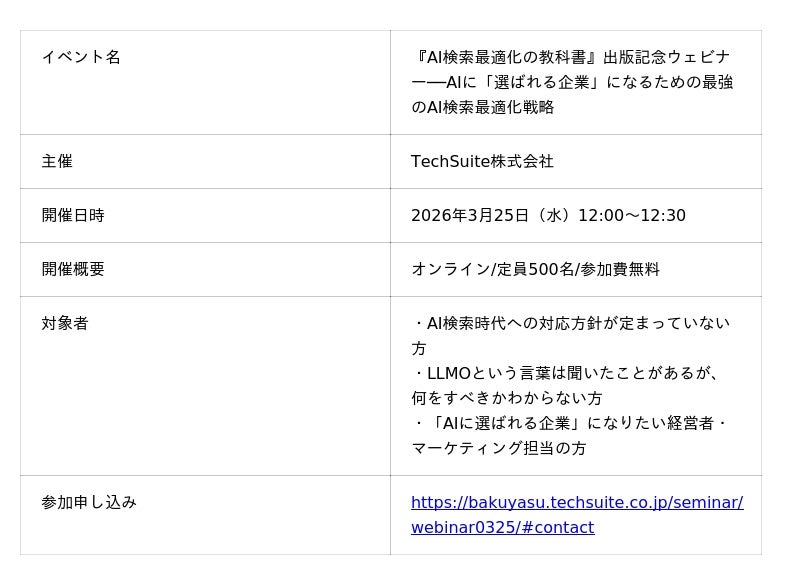800x585 pixels.
Task: Click the "開催概要" row label
Action: coord(73,269)
